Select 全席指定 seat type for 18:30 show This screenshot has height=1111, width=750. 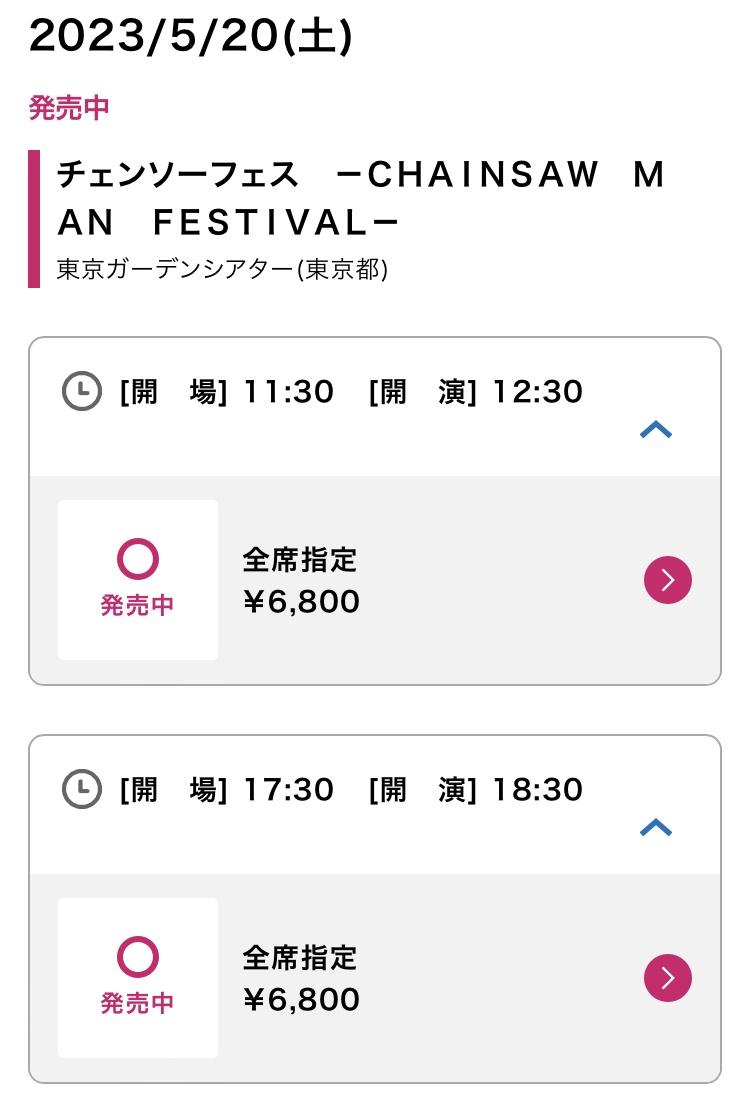tap(299, 958)
